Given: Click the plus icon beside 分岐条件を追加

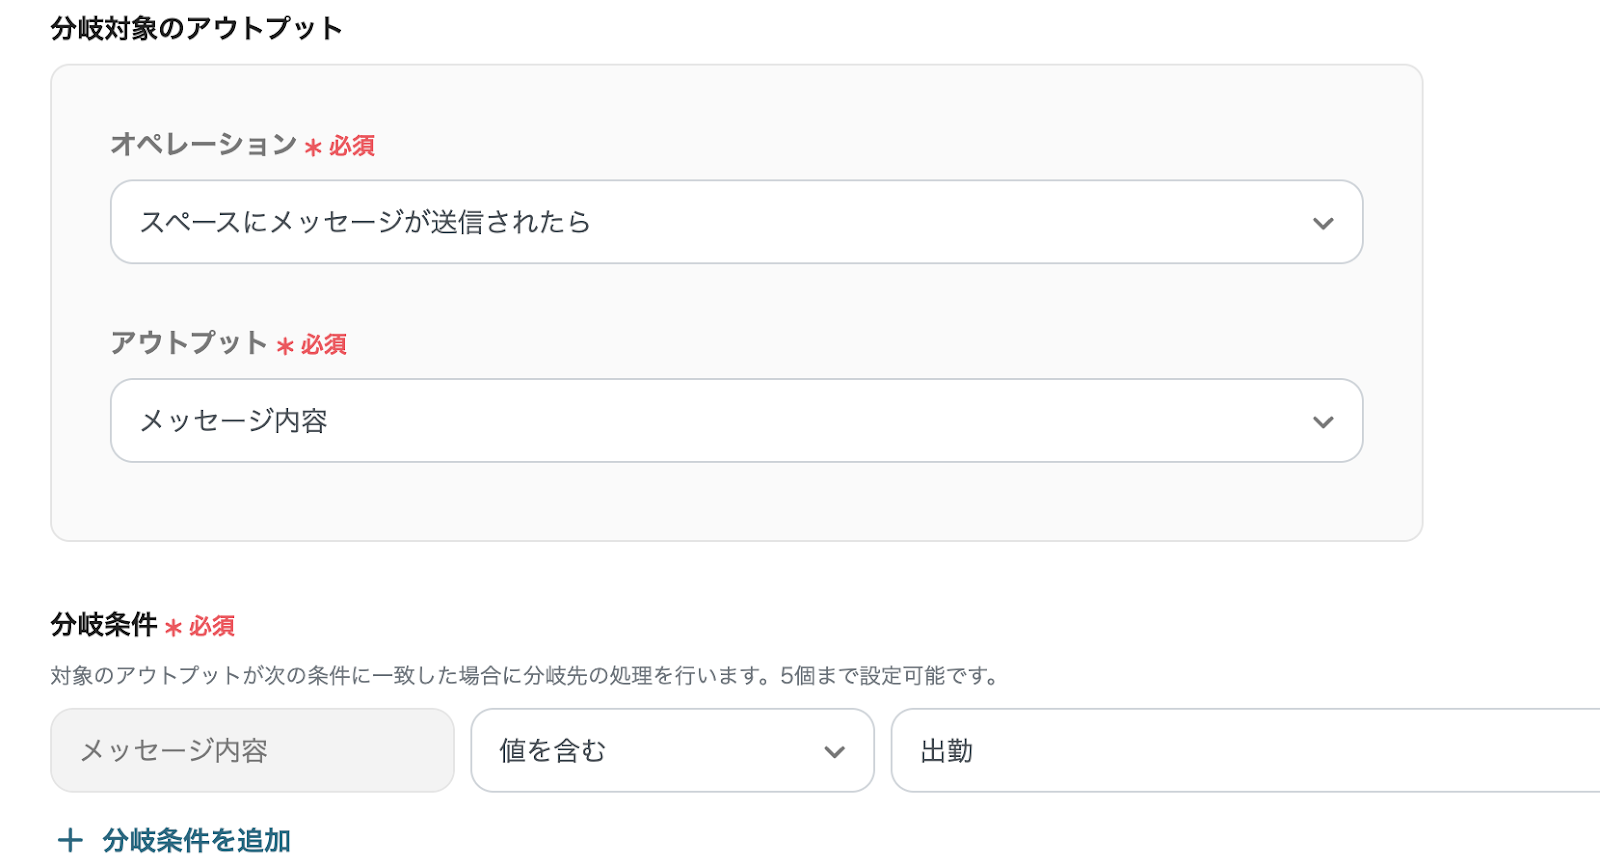Looking at the screenshot, I should tap(70, 840).
